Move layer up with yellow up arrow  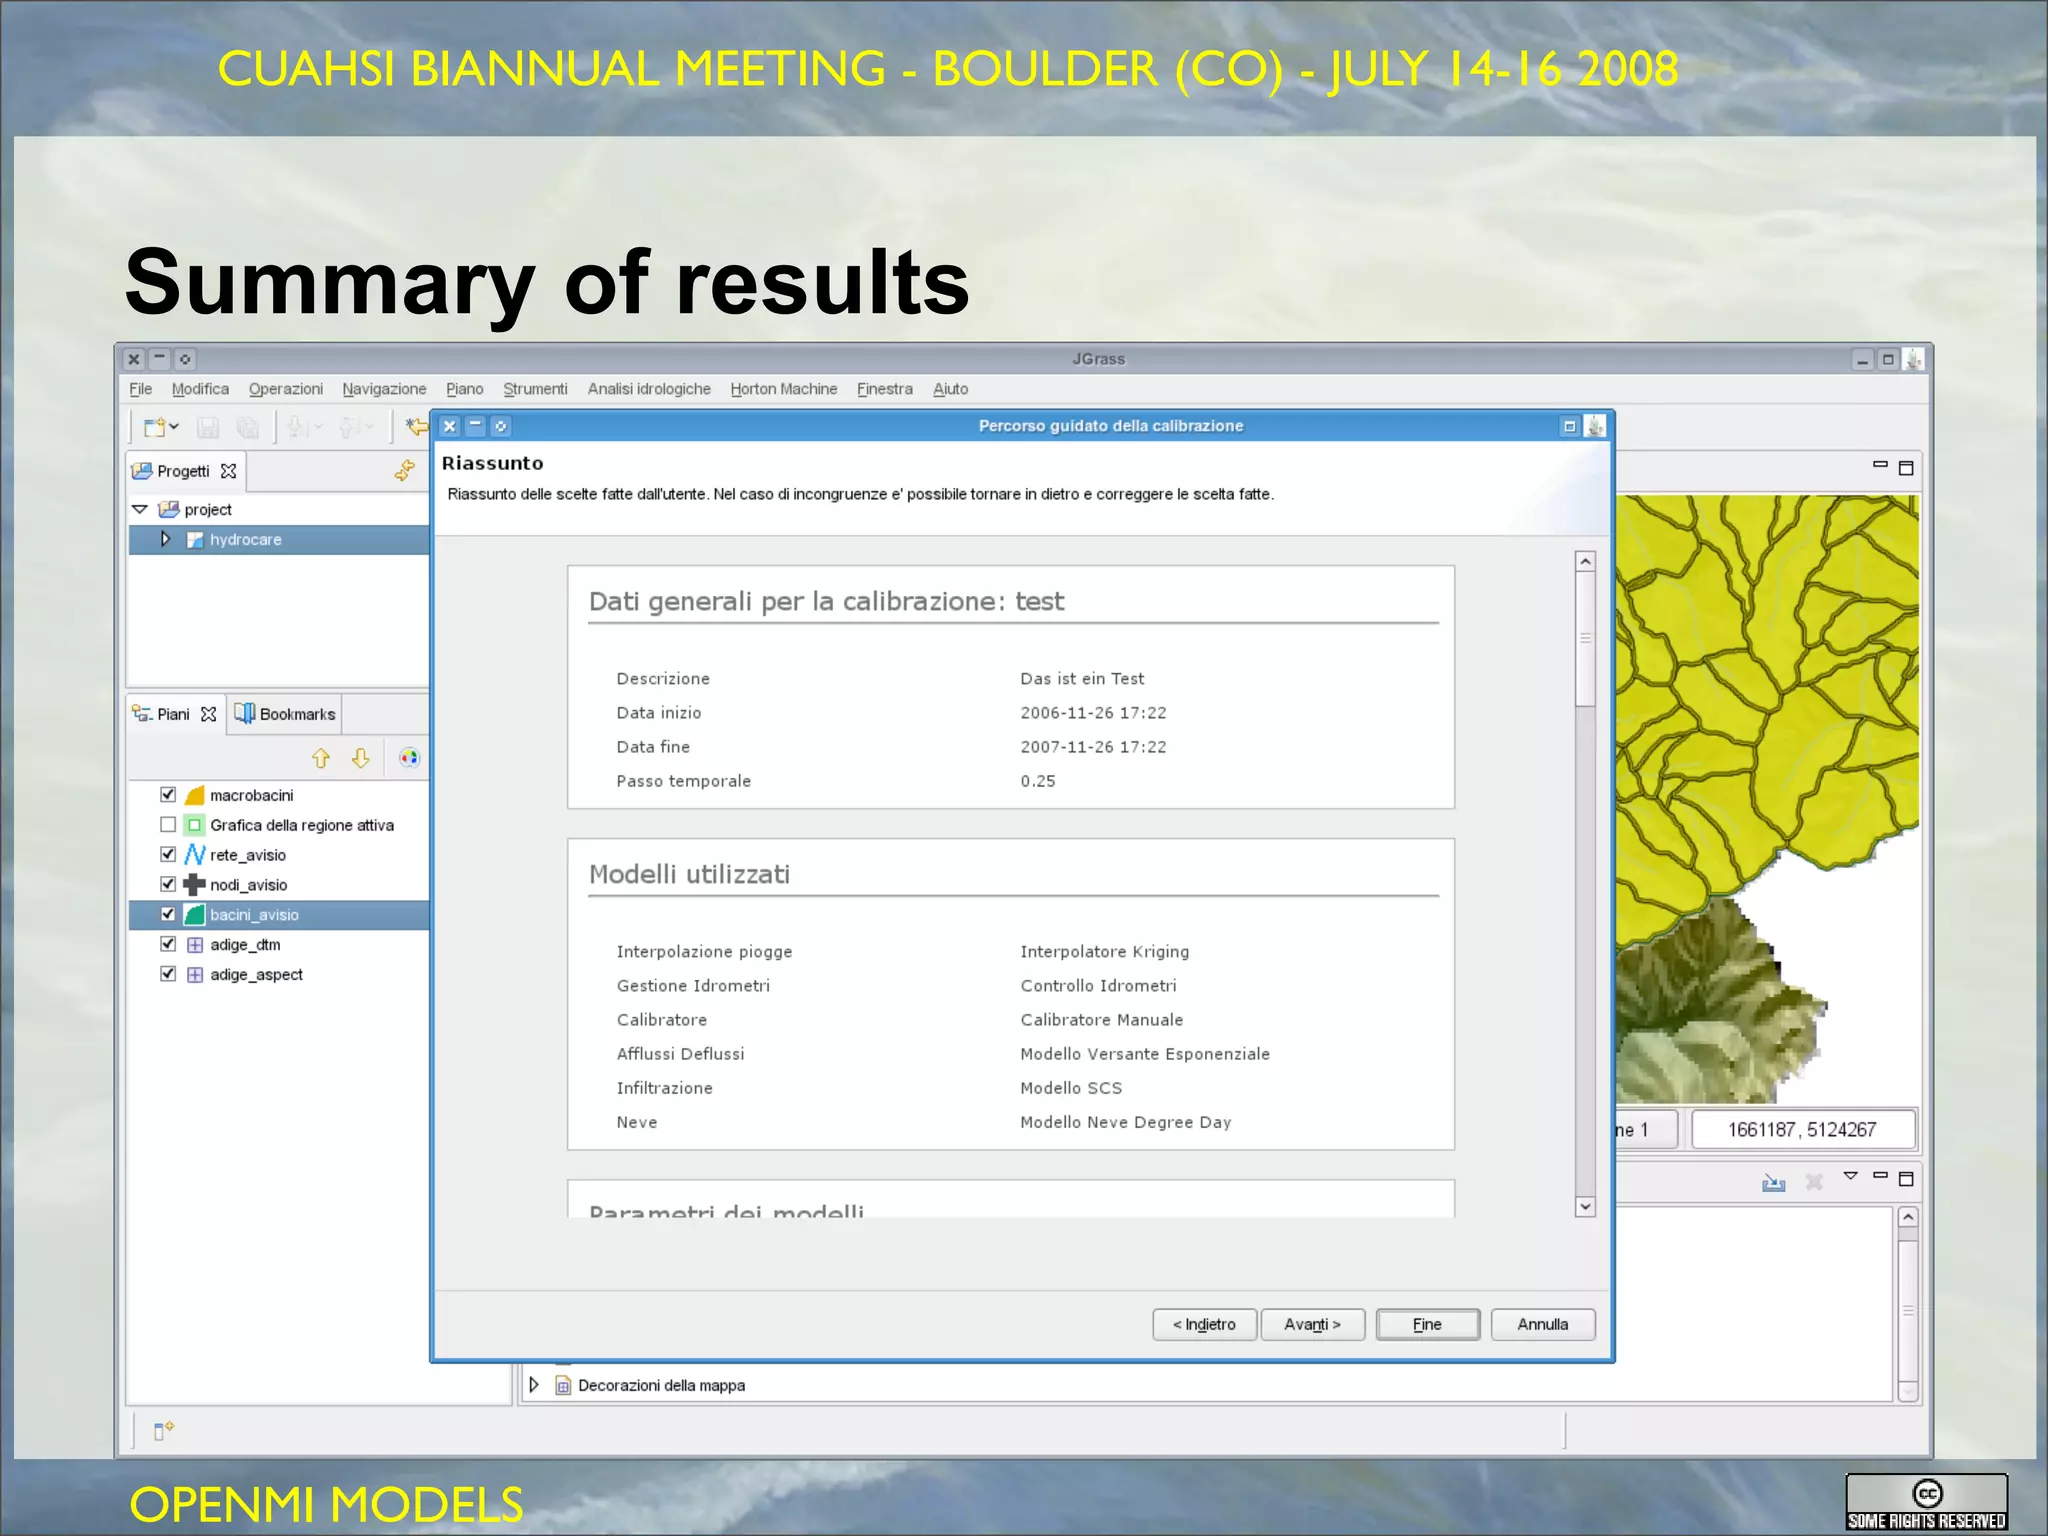321,758
